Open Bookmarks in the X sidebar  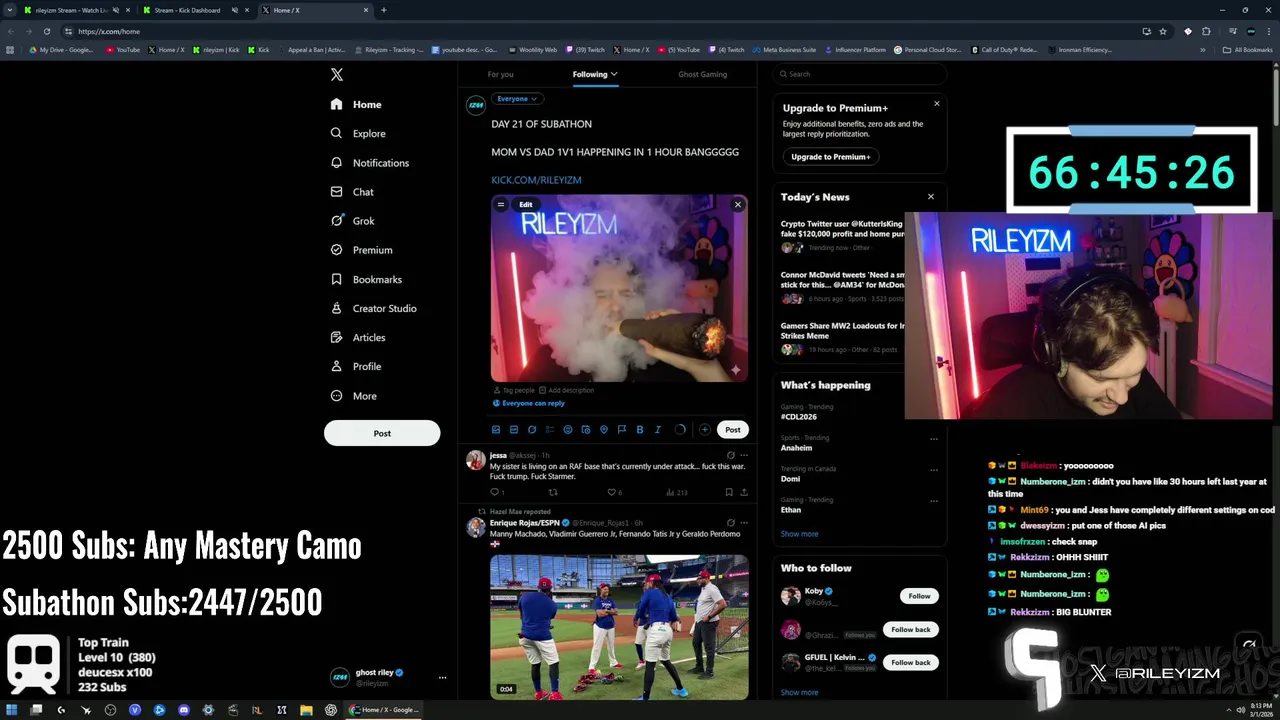coord(366,279)
